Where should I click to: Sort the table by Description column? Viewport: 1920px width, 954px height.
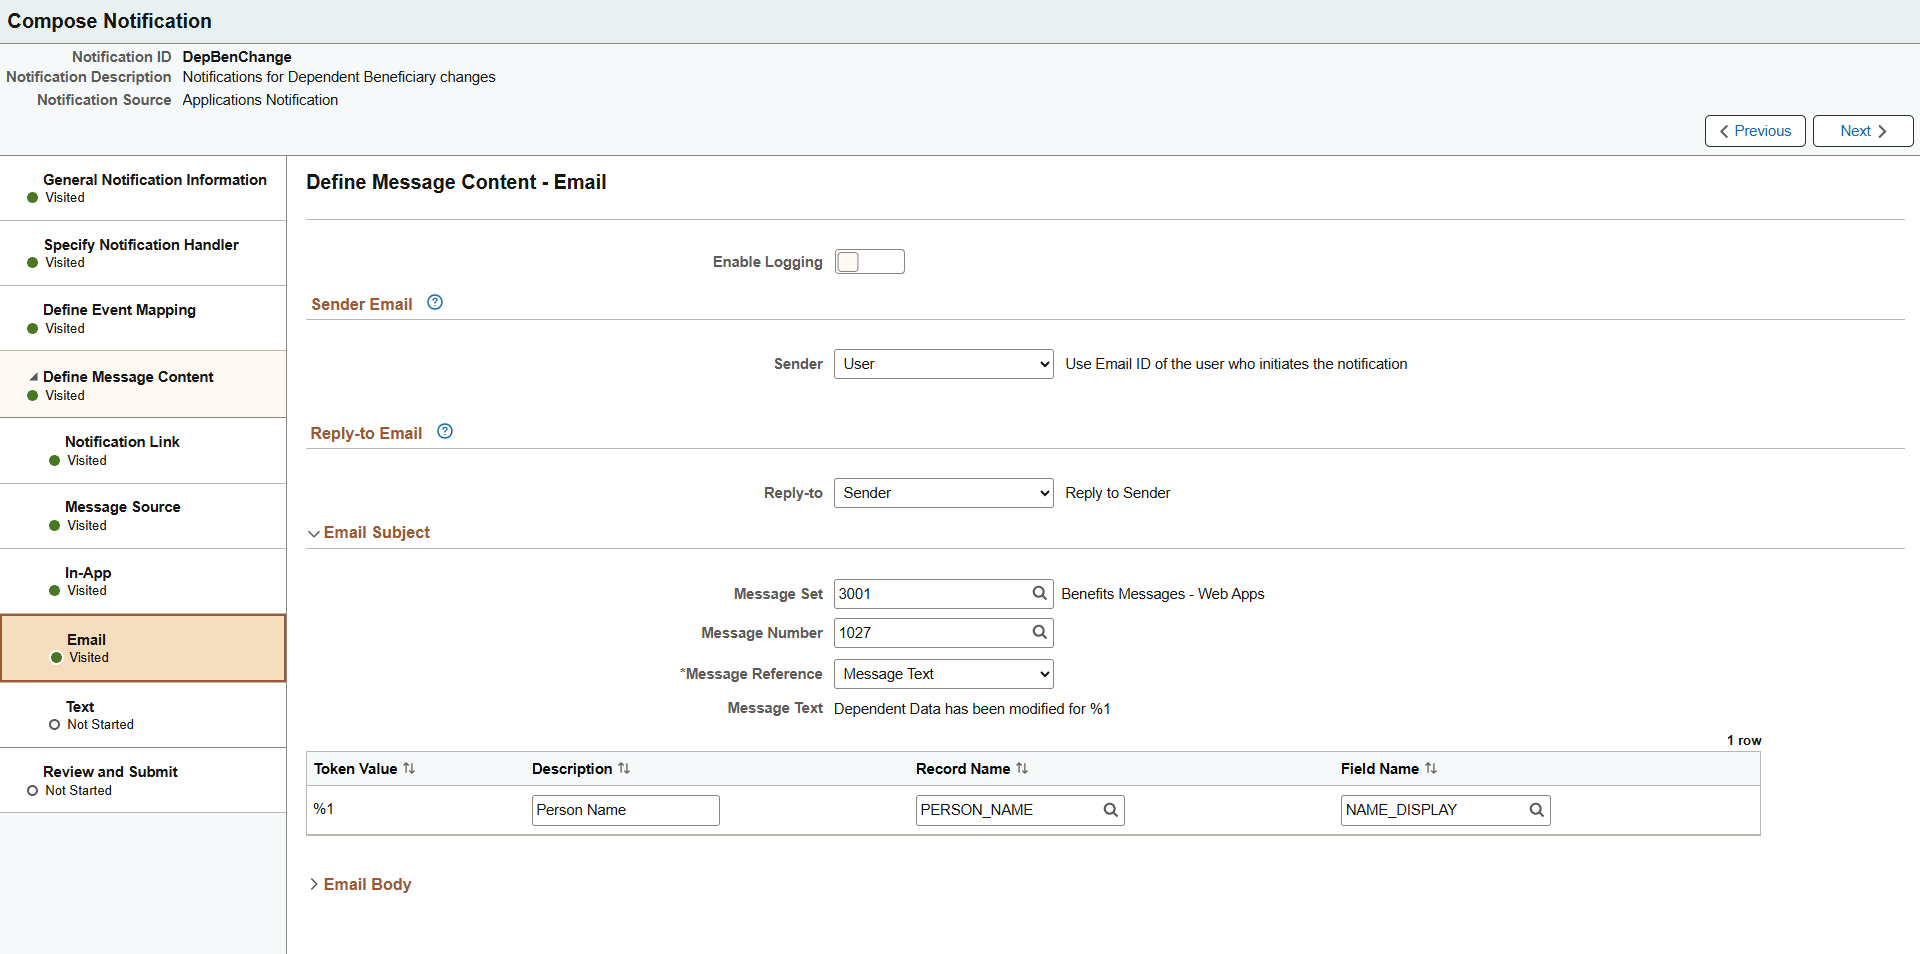pyautogui.click(x=624, y=768)
